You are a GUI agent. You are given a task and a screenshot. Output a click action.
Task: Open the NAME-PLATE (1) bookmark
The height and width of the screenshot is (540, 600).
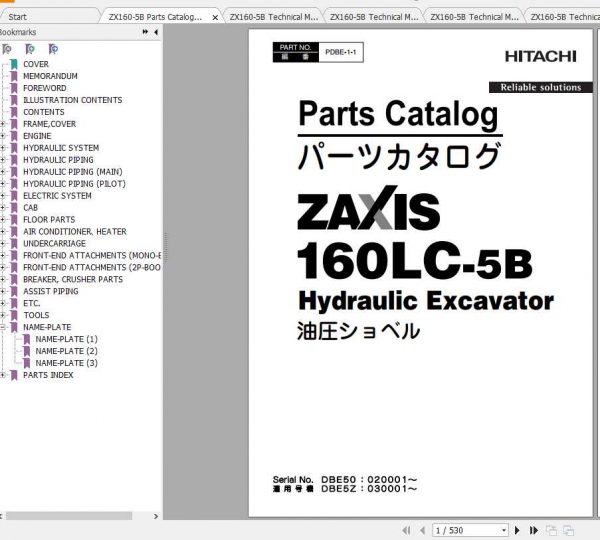coord(67,339)
